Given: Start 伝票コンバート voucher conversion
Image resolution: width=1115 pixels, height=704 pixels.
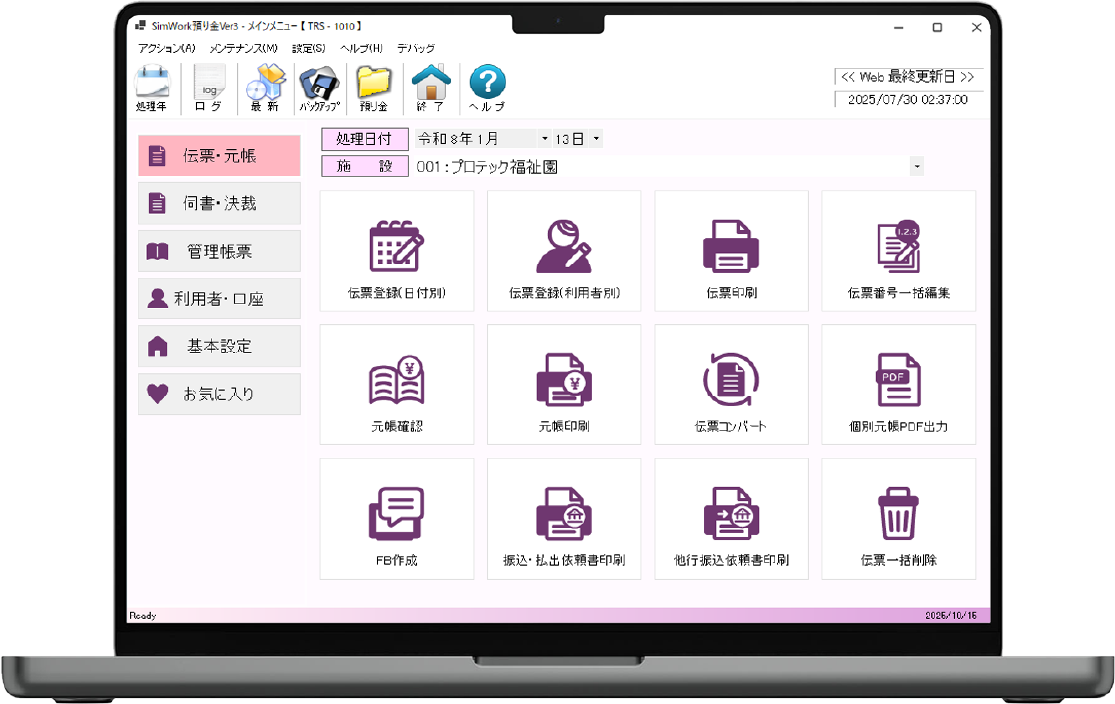Looking at the screenshot, I should pos(731,385).
